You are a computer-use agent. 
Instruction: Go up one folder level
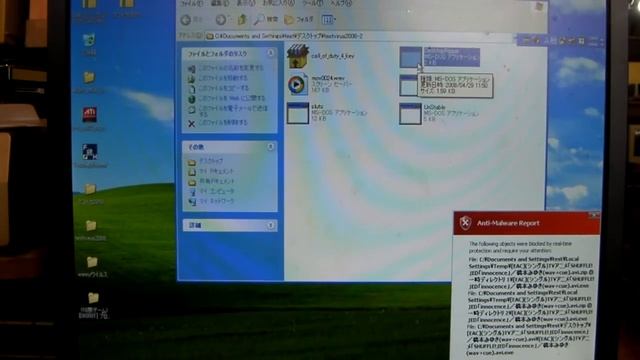coord(242,20)
